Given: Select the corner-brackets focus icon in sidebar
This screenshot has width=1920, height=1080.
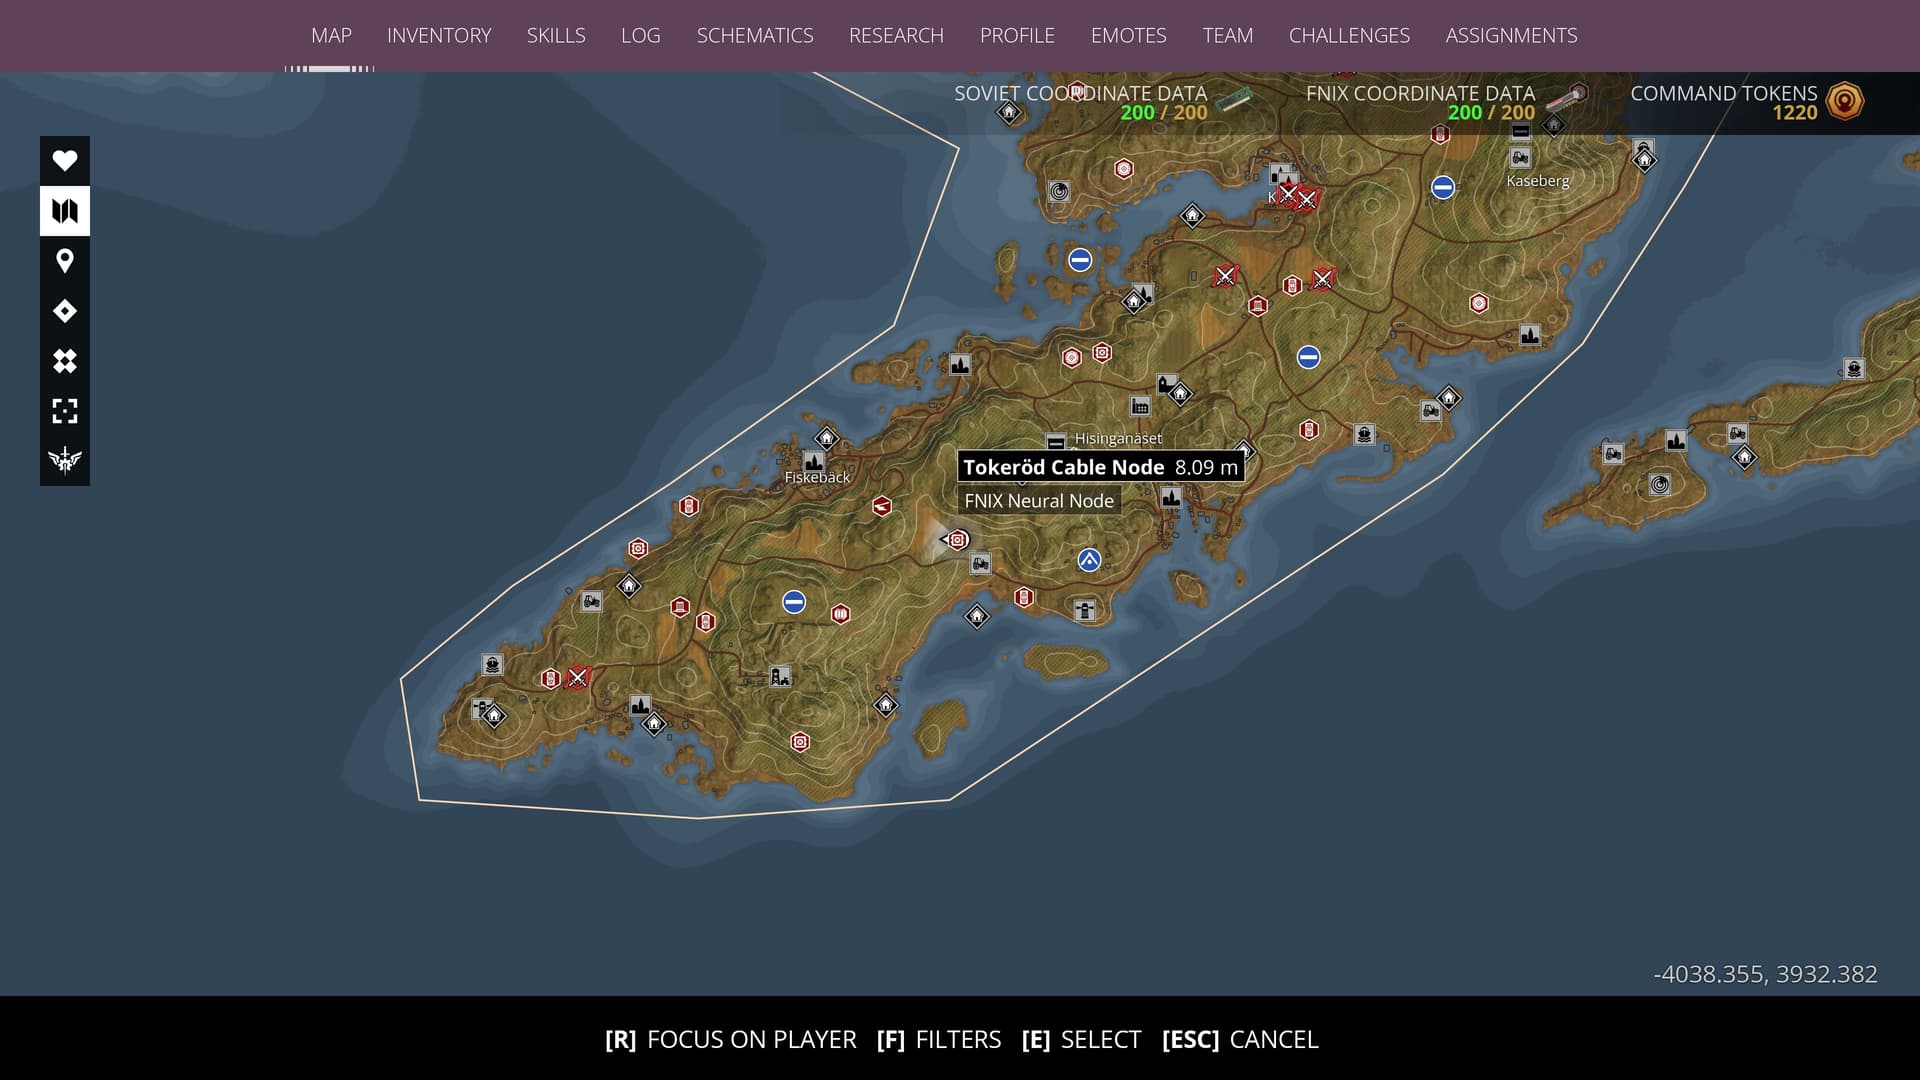Looking at the screenshot, I should click(65, 411).
